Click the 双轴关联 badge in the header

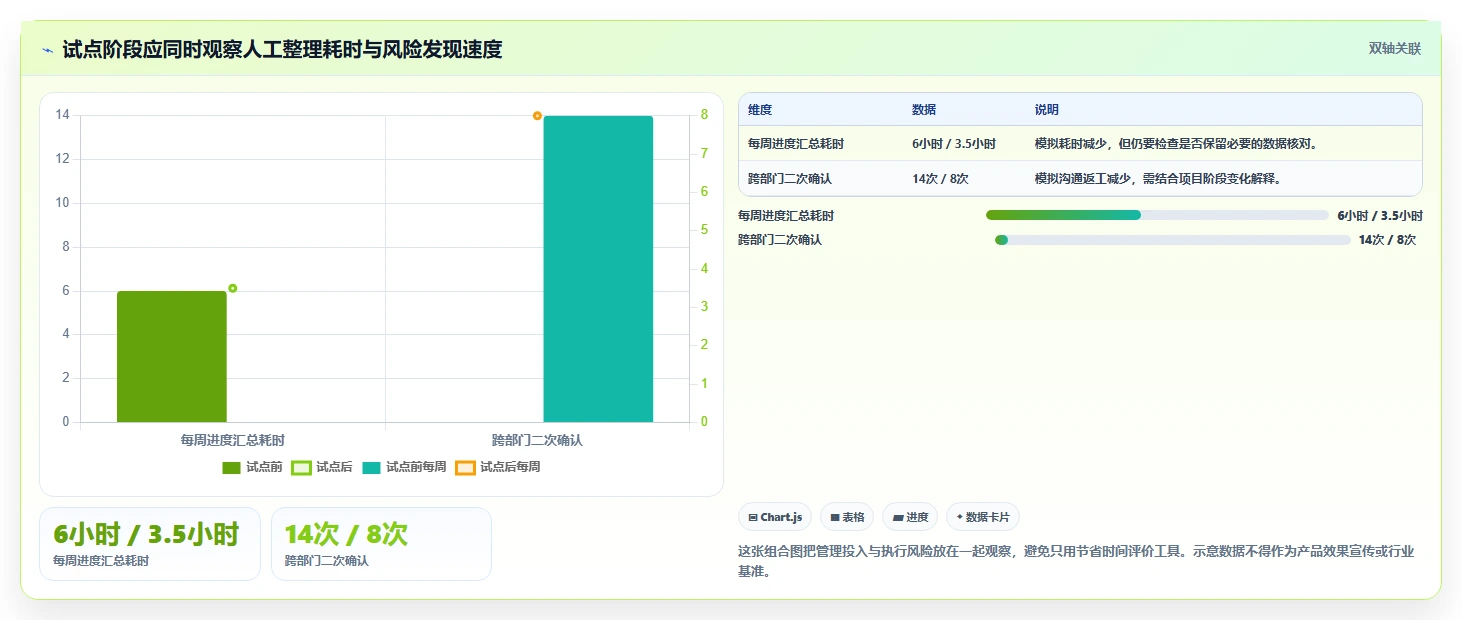pyautogui.click(x=1395, y=49)
